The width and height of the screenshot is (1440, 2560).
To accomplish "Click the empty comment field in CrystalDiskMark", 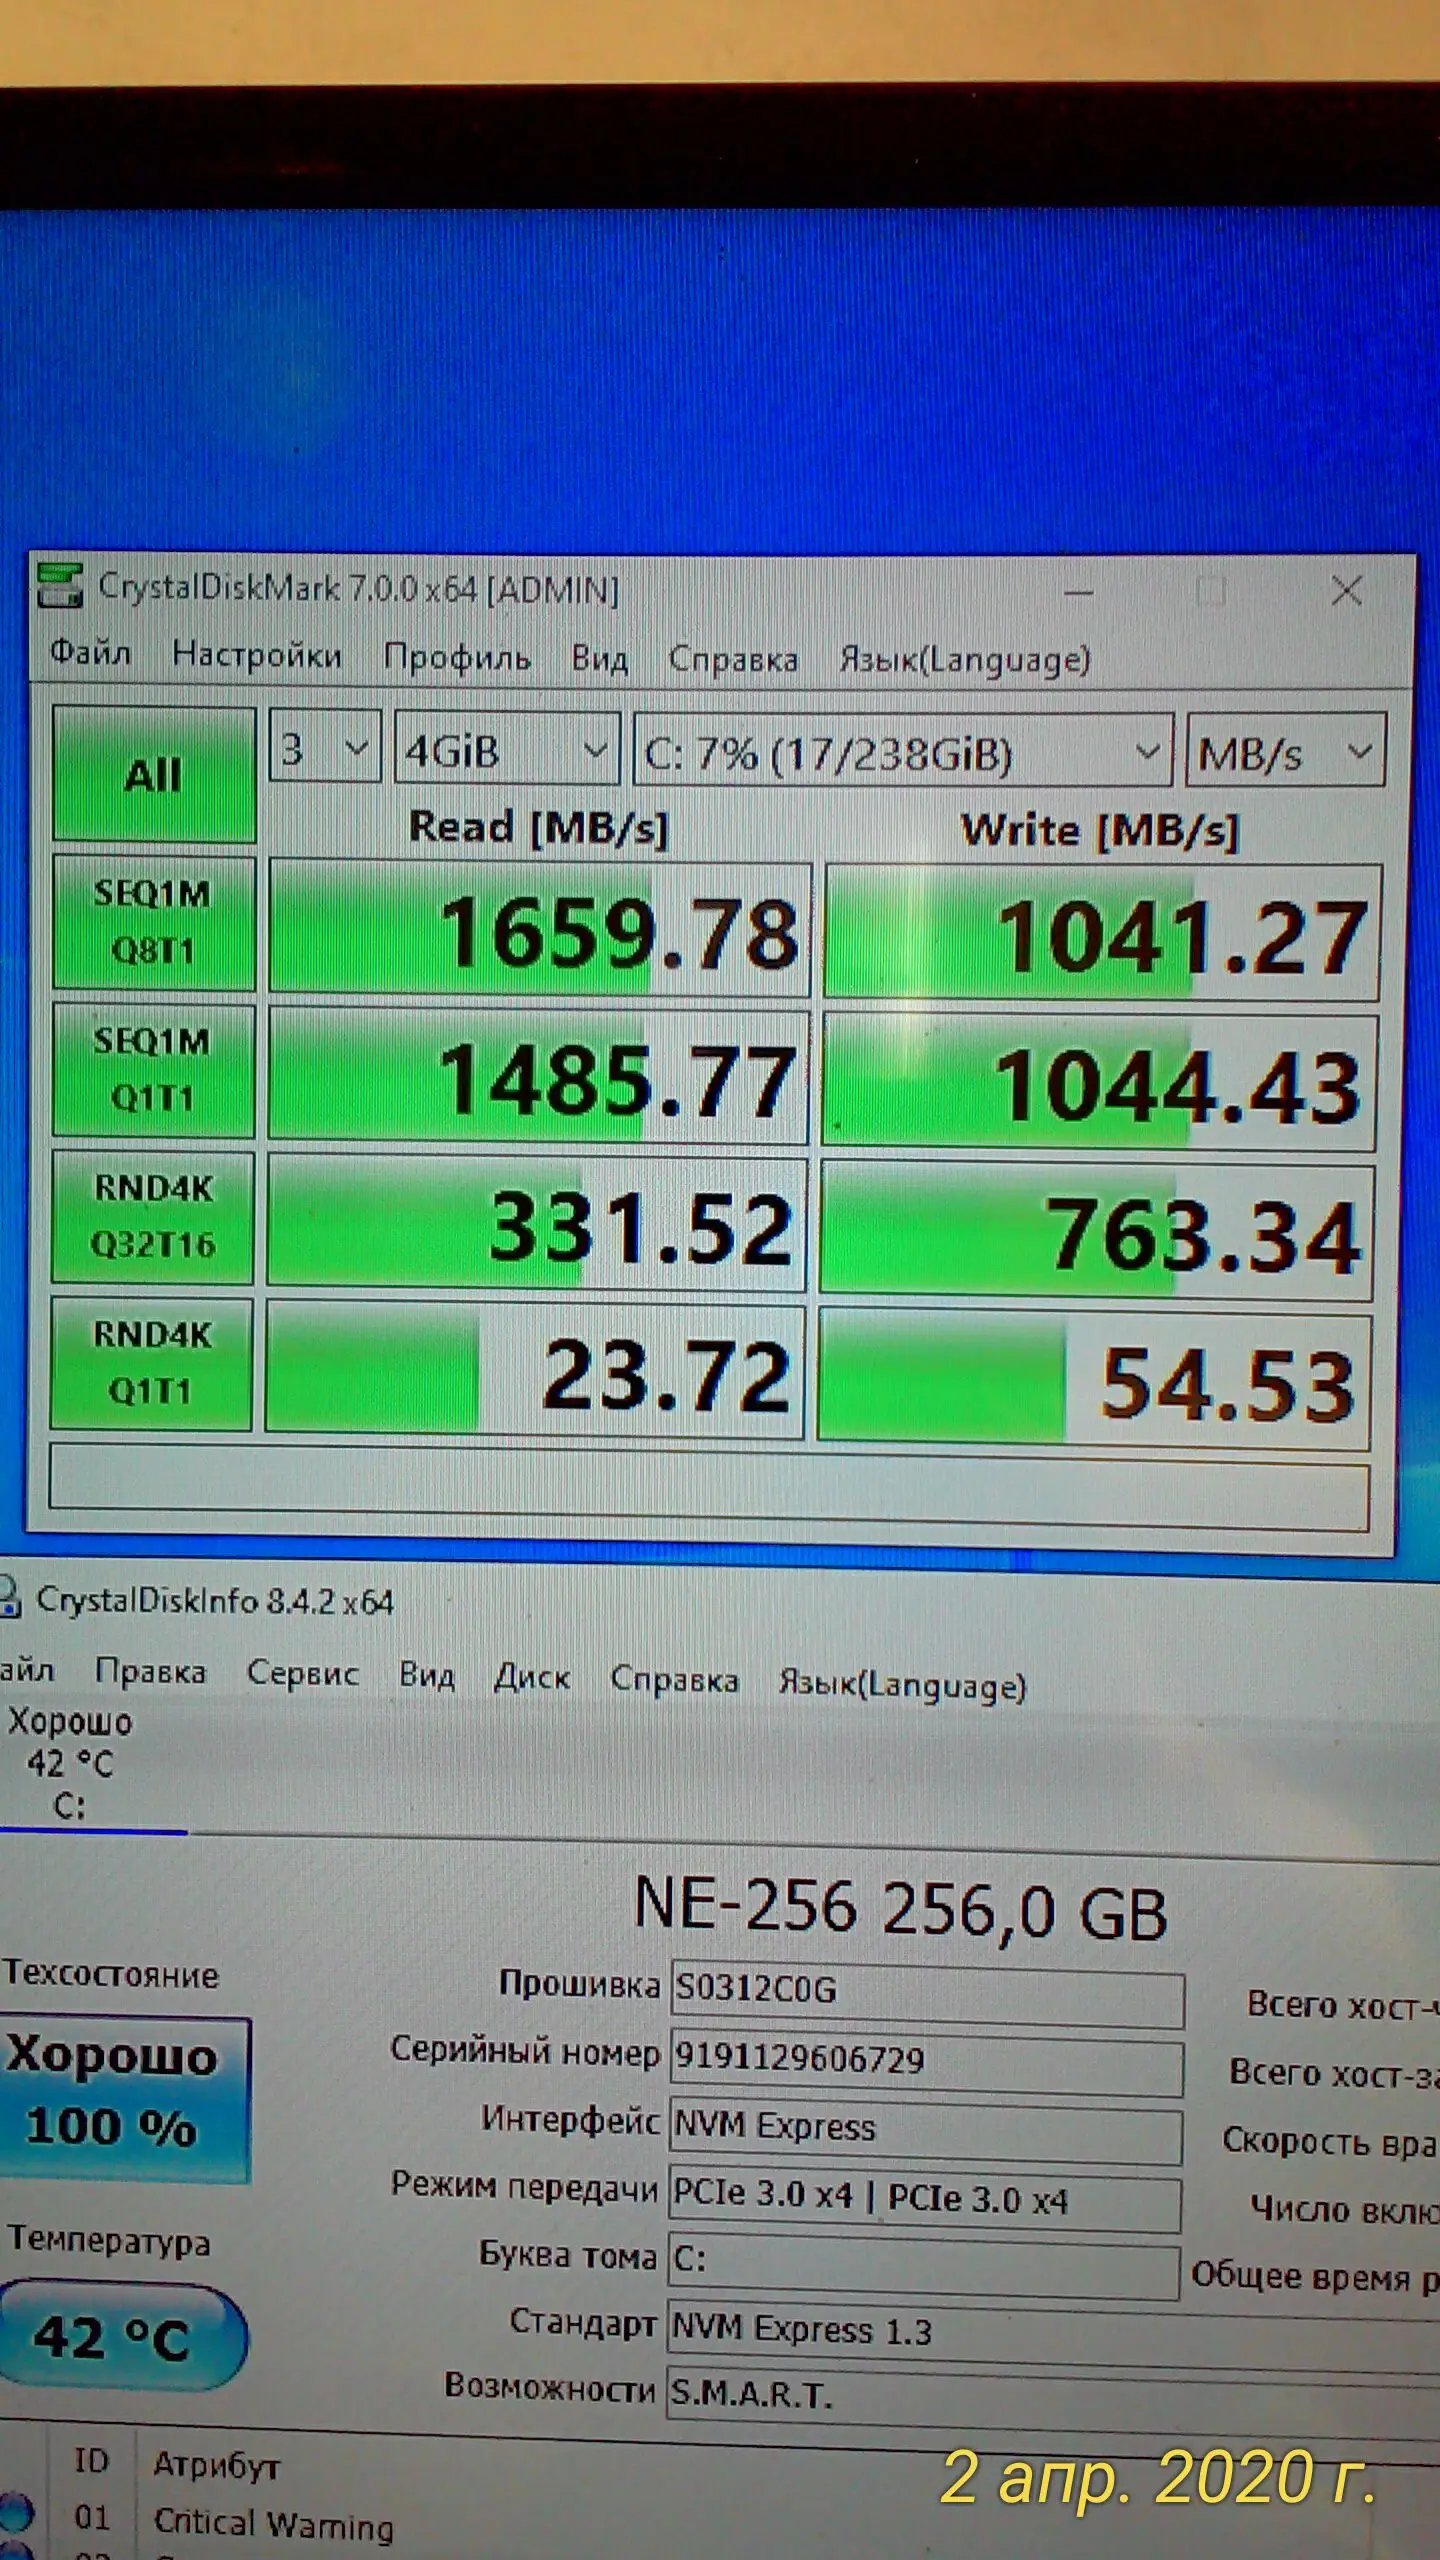I will click(x=709, y=1488).
